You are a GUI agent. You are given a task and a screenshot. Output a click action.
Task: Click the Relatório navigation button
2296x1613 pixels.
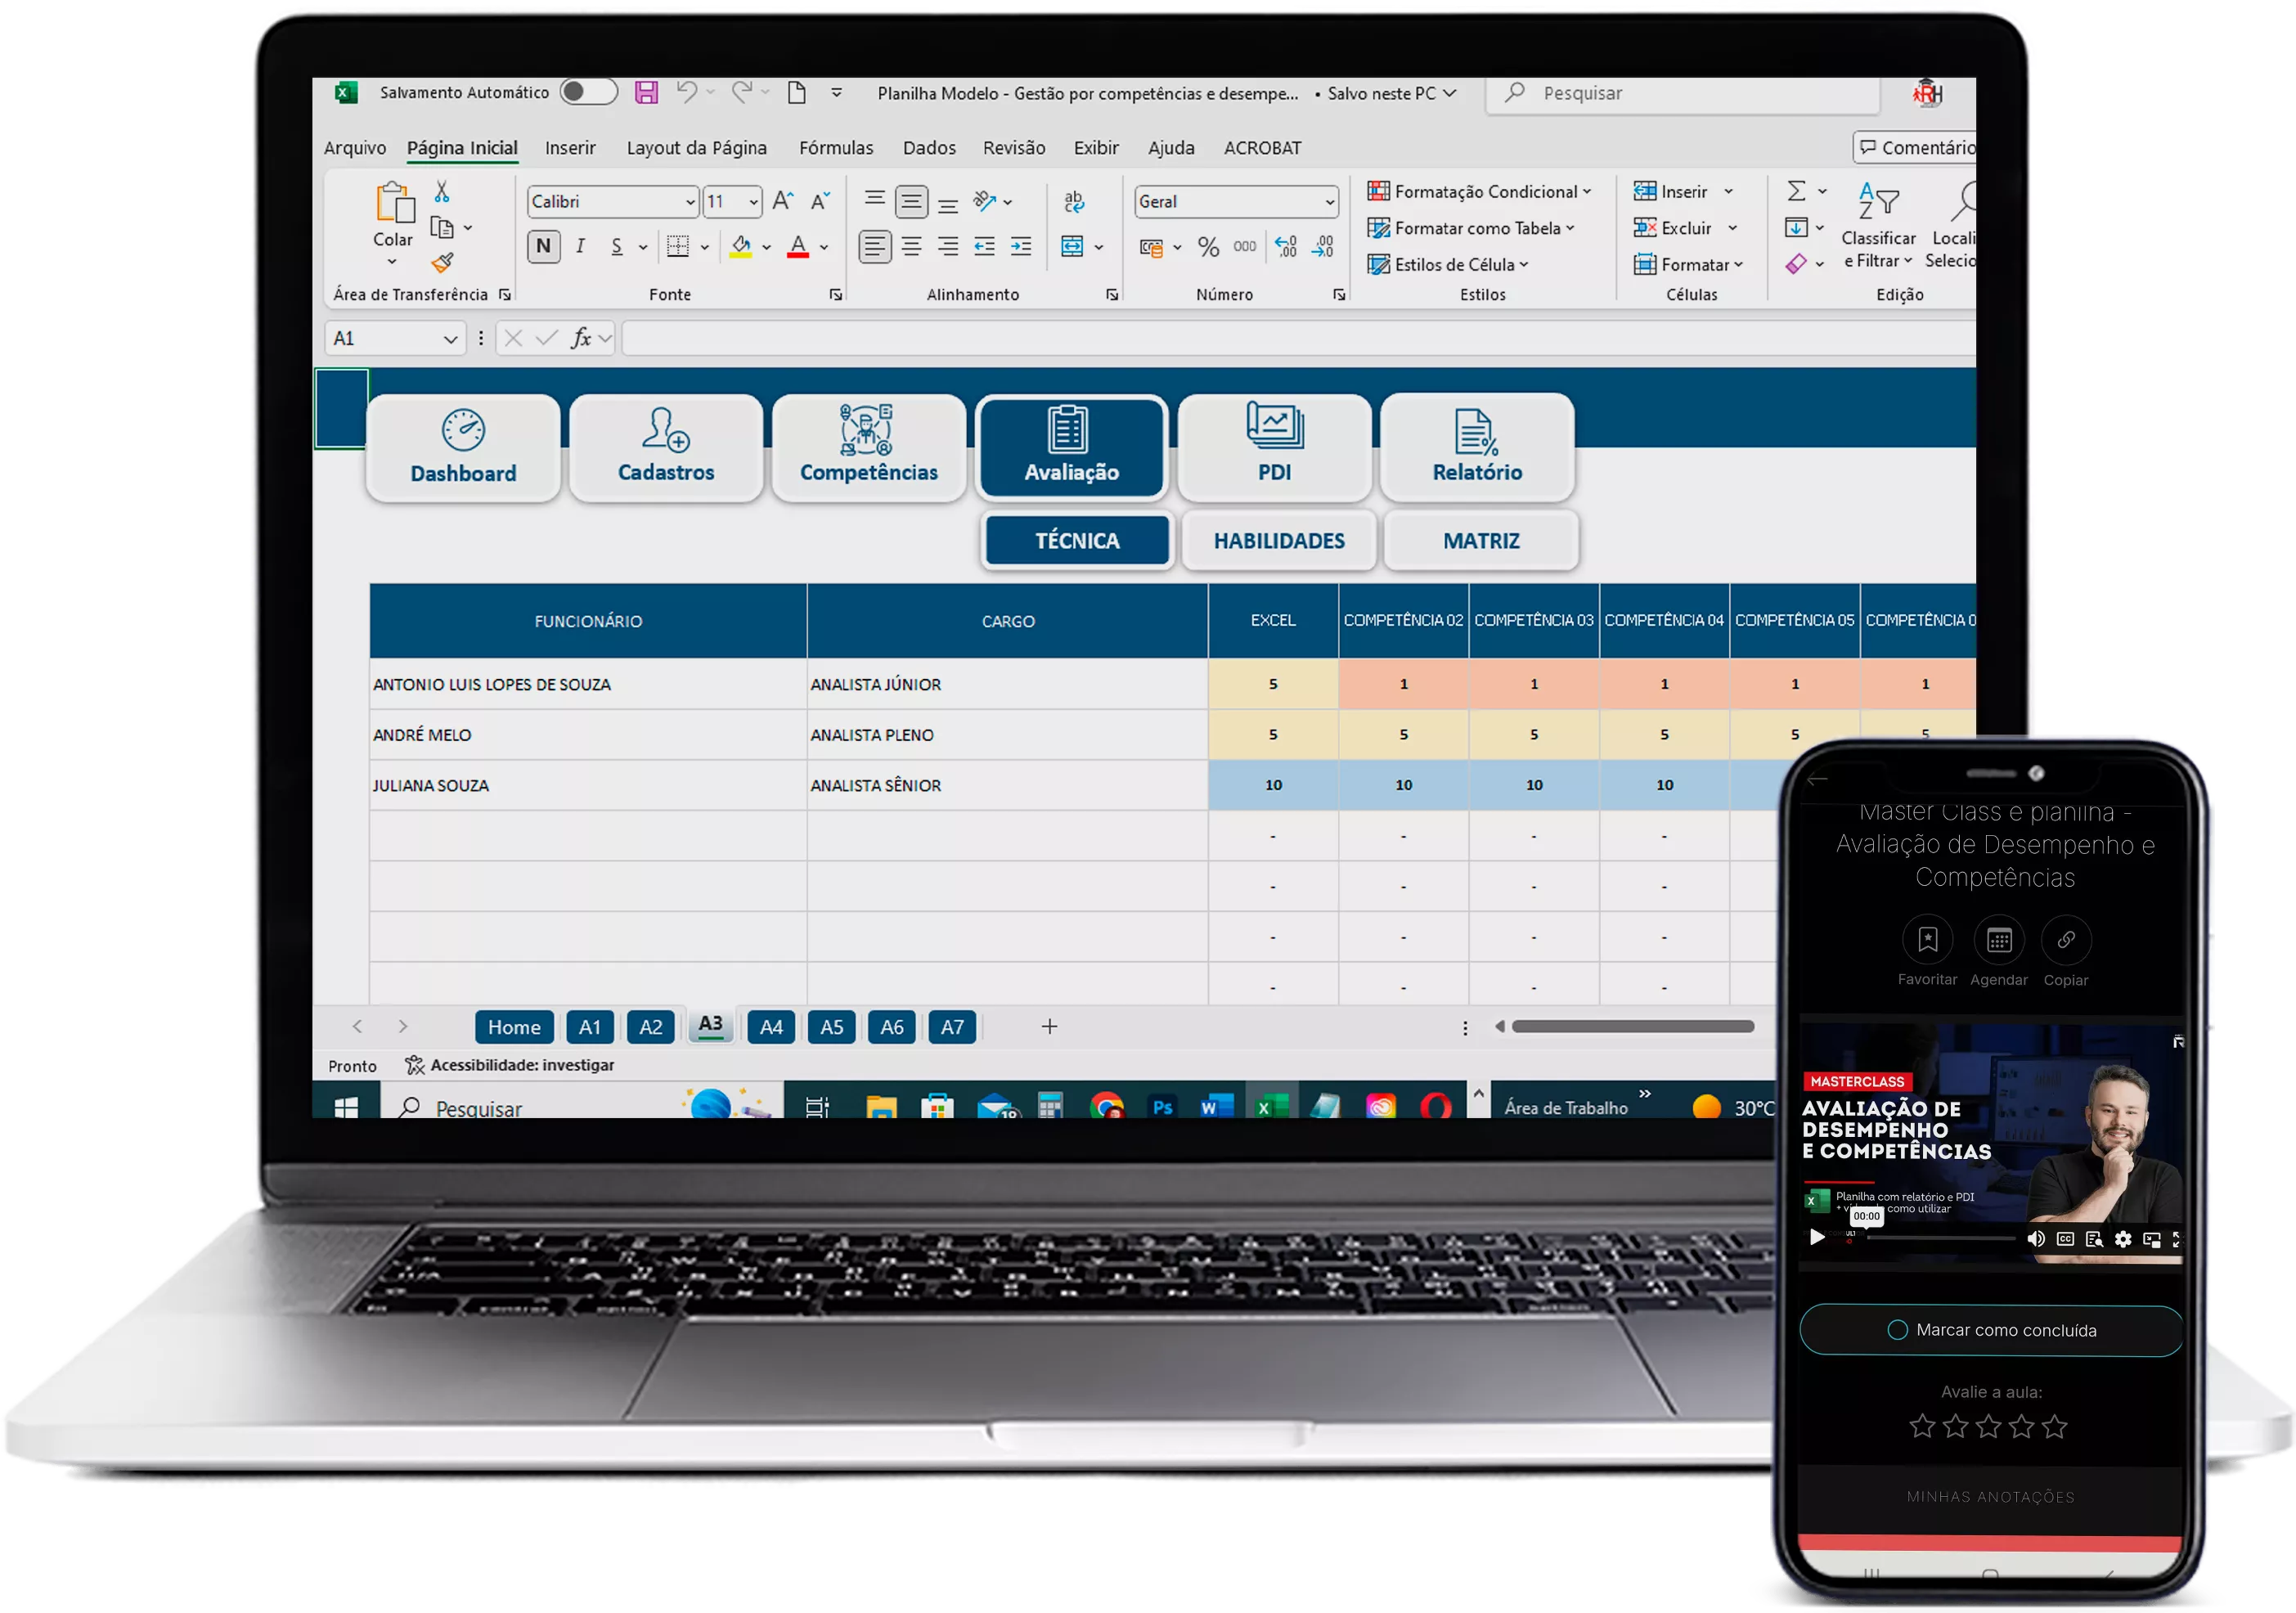click(x=1477, y=447)
